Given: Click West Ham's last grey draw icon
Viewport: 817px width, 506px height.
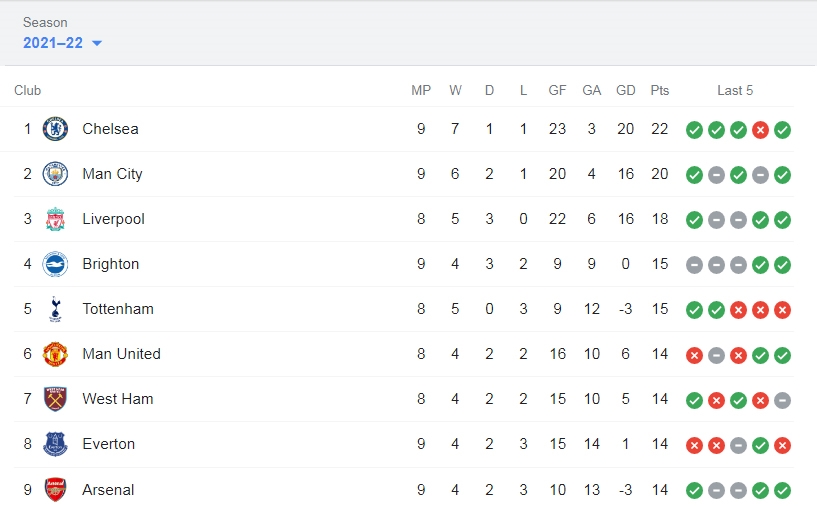Looking at the screenshot, I should coord(782,400).
